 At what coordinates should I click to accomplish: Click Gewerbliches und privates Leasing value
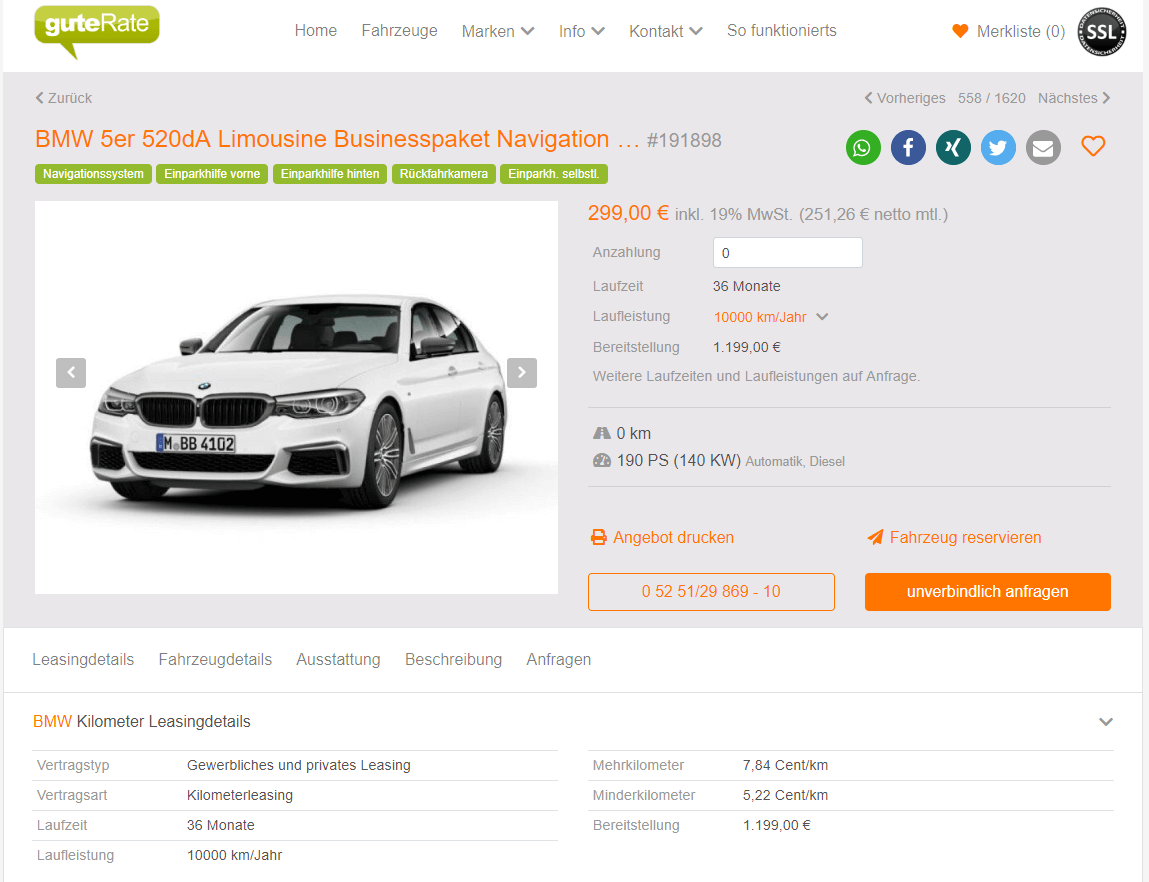coord(298,766)
